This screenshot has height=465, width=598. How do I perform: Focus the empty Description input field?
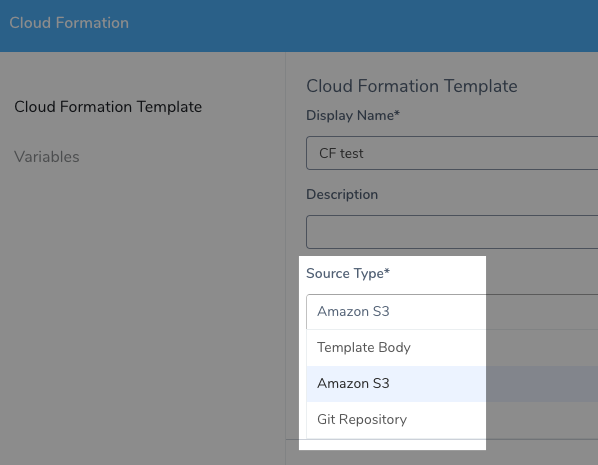(x=452, y=232)
